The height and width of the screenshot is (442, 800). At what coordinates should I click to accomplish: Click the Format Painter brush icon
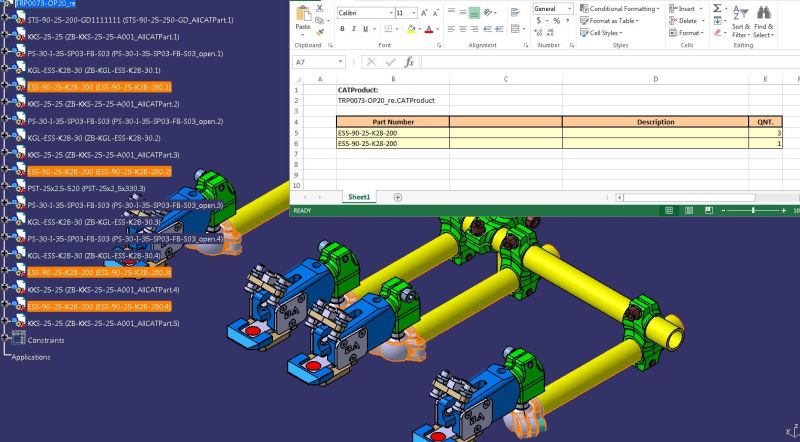[320, 33]
